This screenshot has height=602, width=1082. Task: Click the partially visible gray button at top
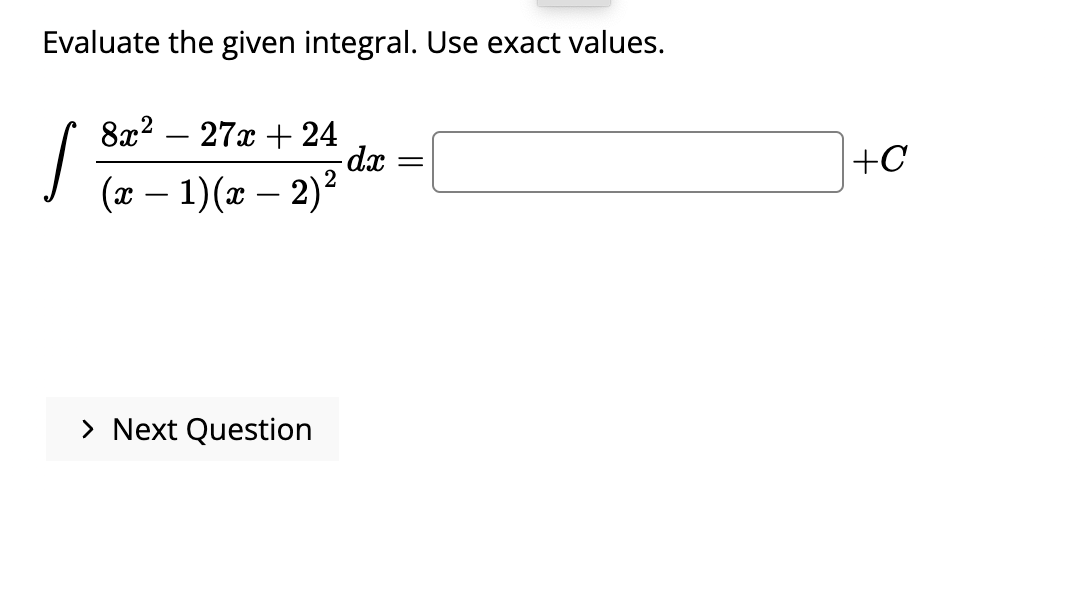[574, 5]
